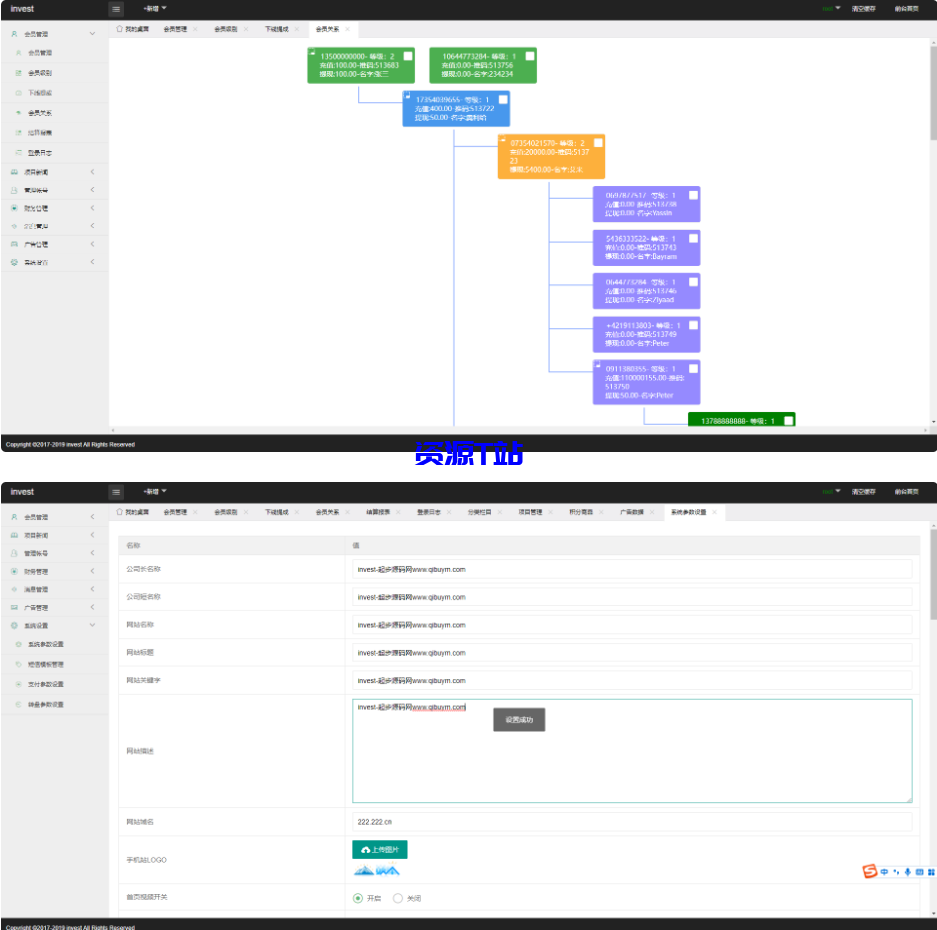Image resolution: width=937 pixels, height=930 pixels.
Task: Collapse the blue 17354039655 tree node
Action: click(408, 97)
